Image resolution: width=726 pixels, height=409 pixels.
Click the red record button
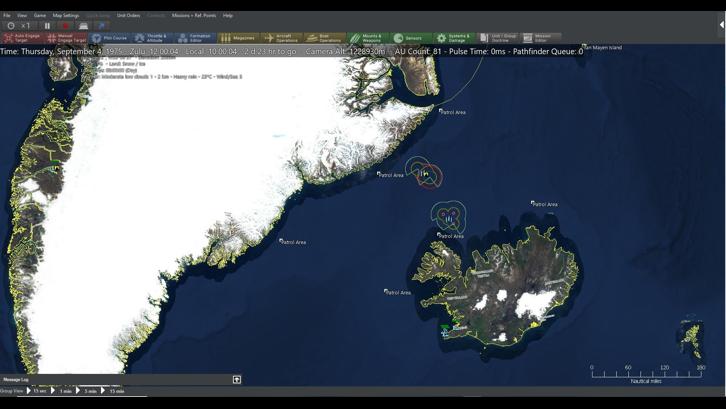click(65, 26)
